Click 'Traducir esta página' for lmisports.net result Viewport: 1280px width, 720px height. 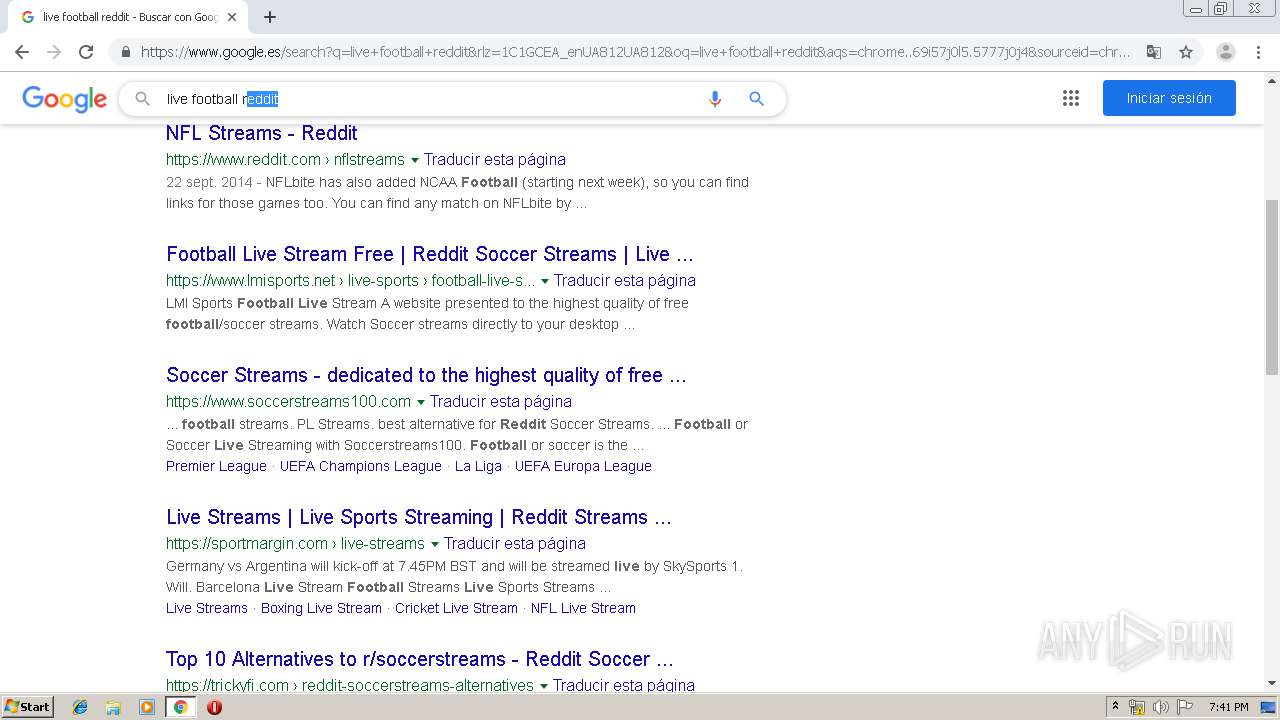[625, 280]
